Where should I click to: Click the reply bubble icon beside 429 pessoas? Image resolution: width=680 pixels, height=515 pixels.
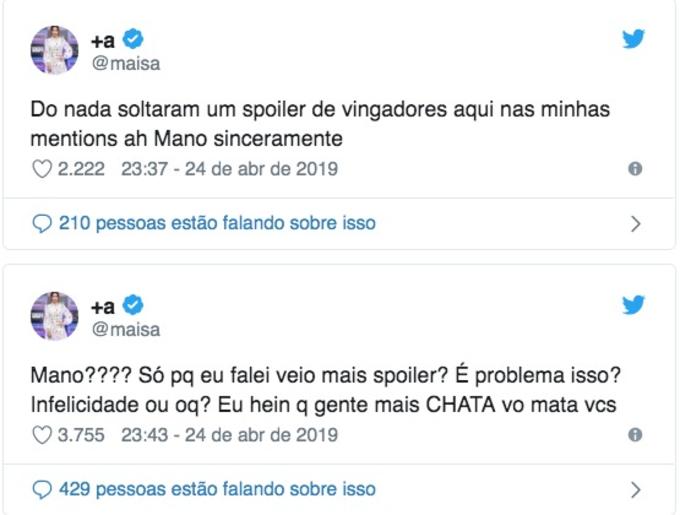point(42,489)
